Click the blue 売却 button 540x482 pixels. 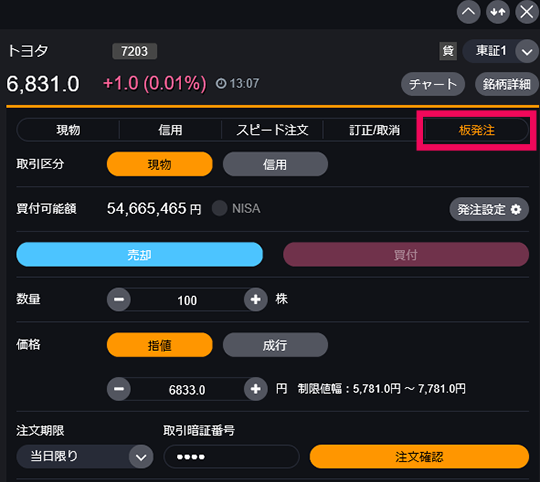pyautogui.click(x=139, y=254)
